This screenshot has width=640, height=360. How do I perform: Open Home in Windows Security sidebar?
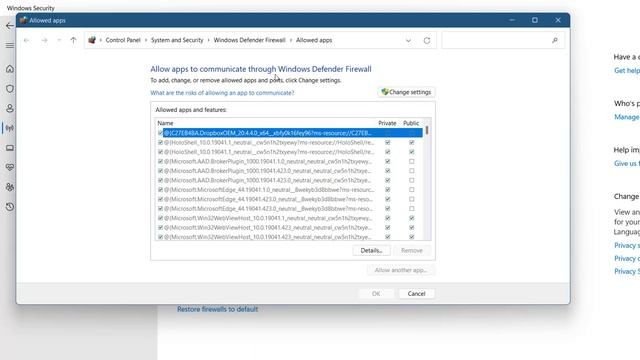(10, 69)
